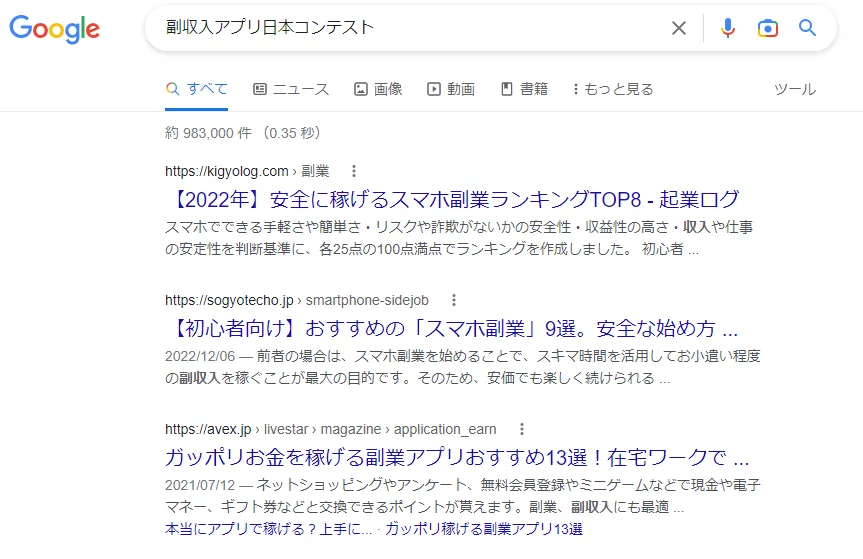863x559 pixels.
Task: Open ガッポリお金を稼げる副業アプリおすすめ13選 result
Action: coord(457,458)
